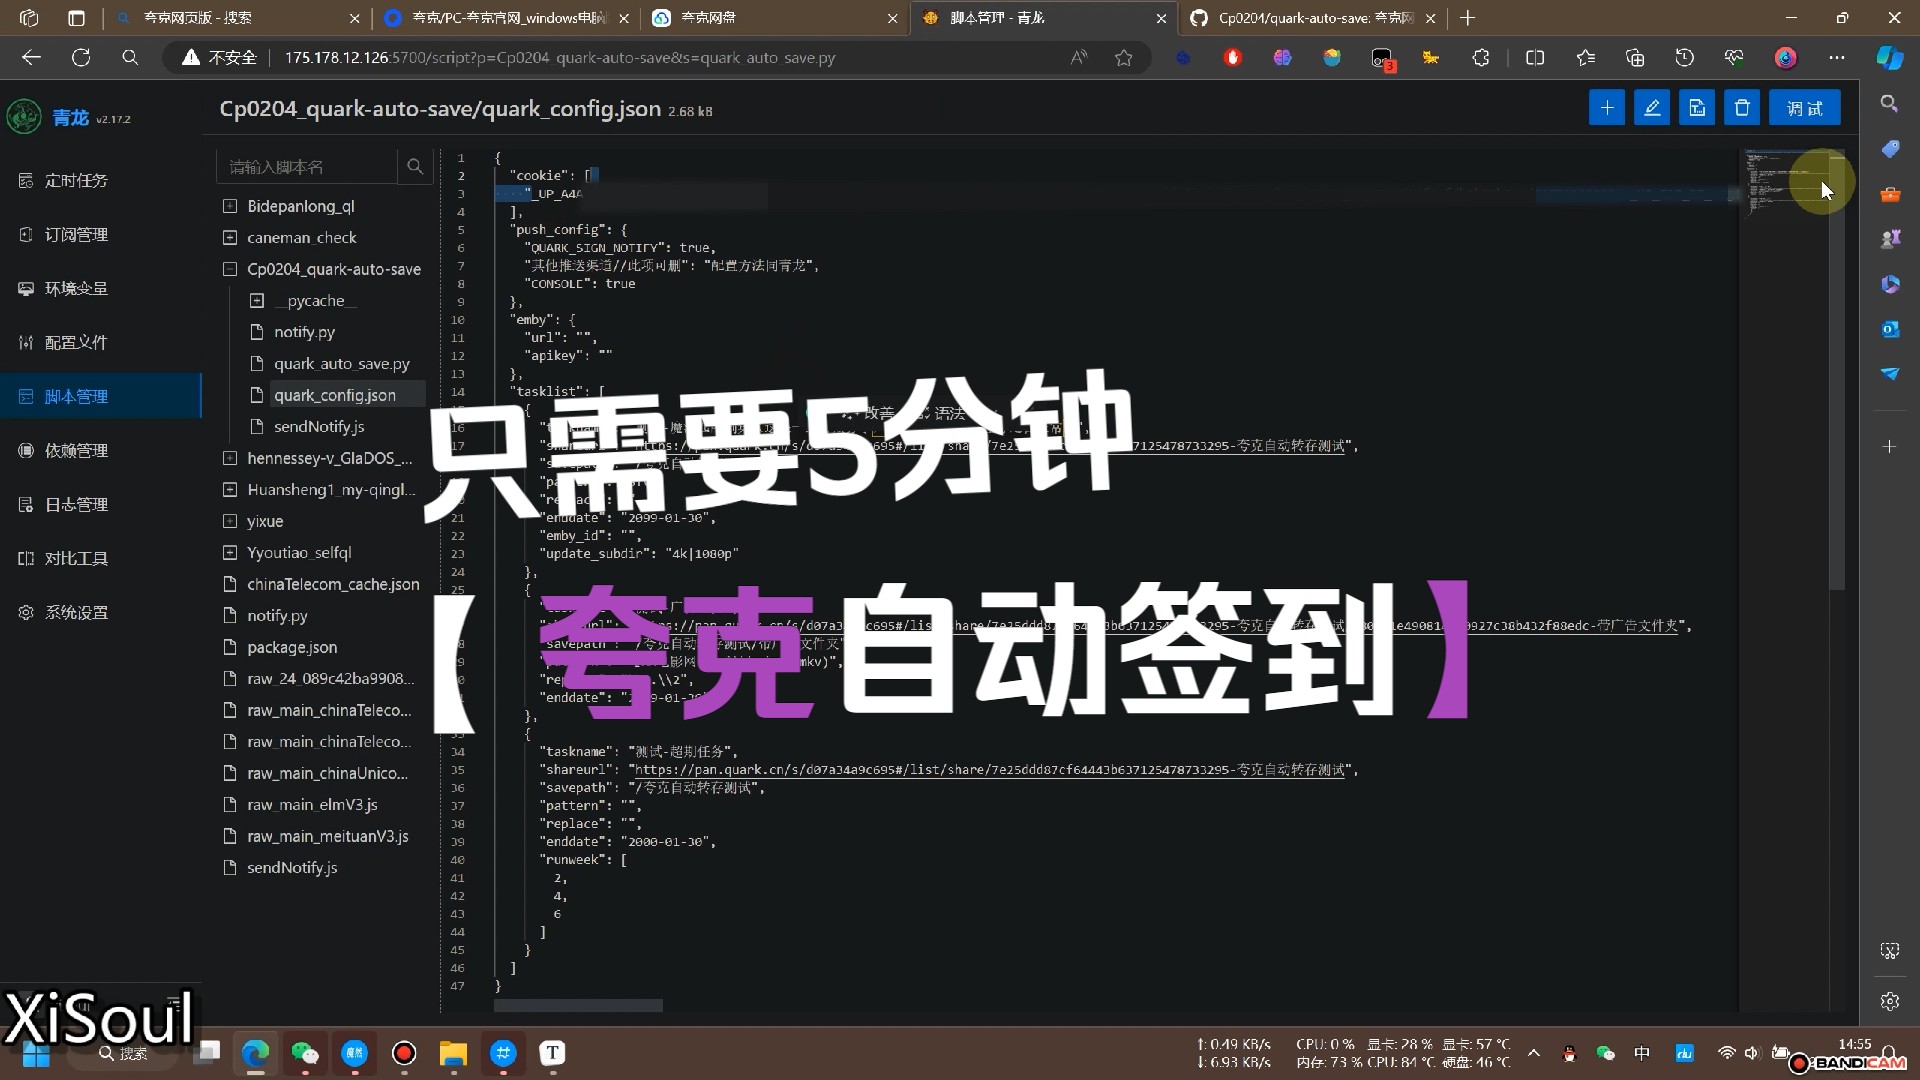Viewport: 1920px width, 1080px height.
Task: Click the browser address bar URL
Action: coord(560,58)
